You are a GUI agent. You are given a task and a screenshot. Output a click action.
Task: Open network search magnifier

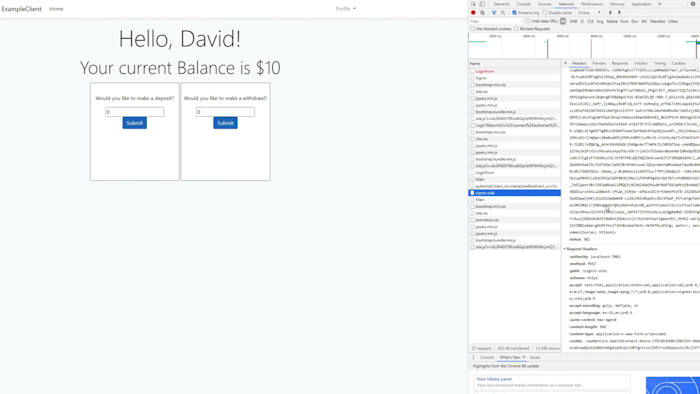click(x=503, y=12)
